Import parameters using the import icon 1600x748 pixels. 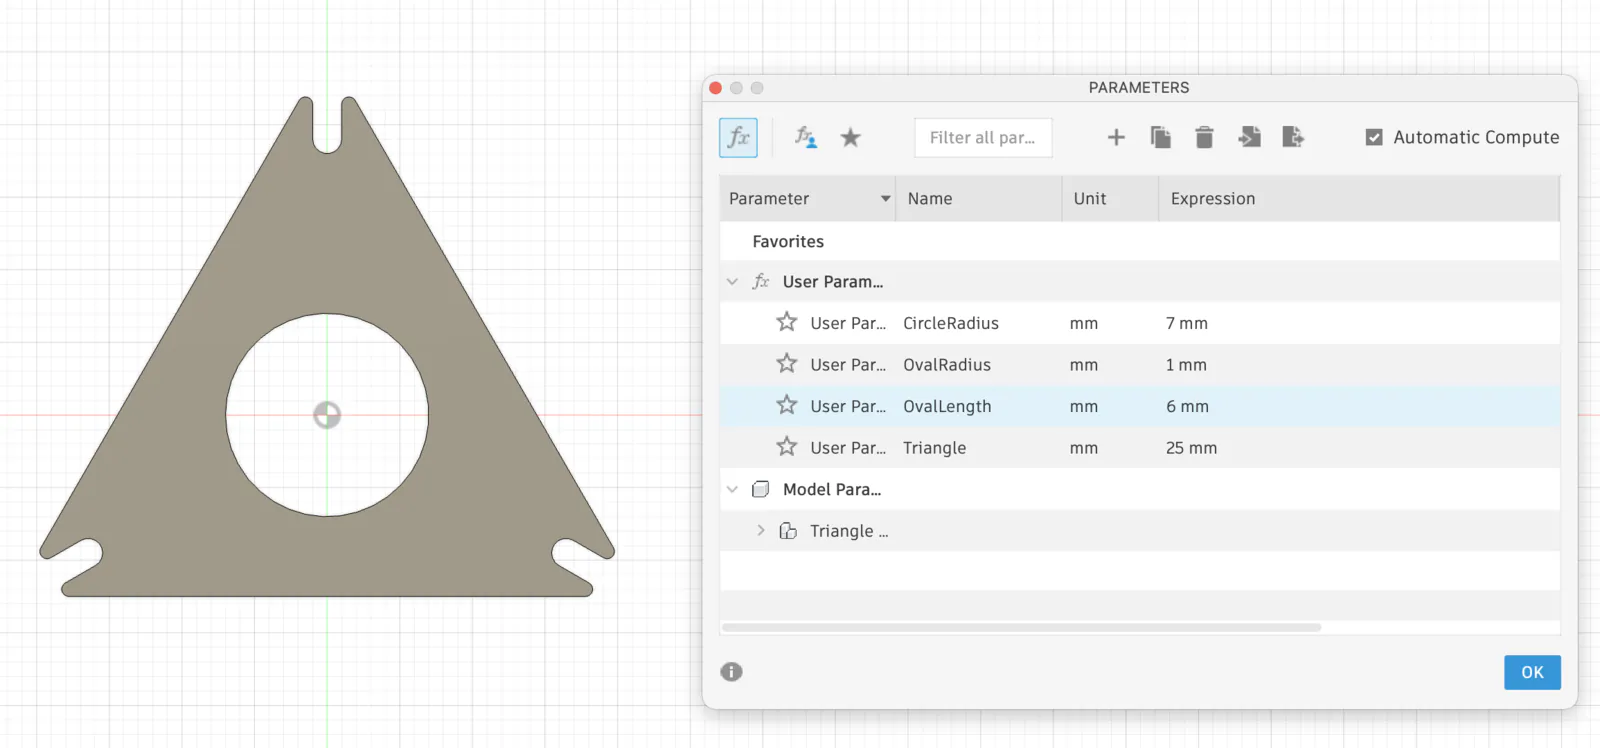point(1249,137)
